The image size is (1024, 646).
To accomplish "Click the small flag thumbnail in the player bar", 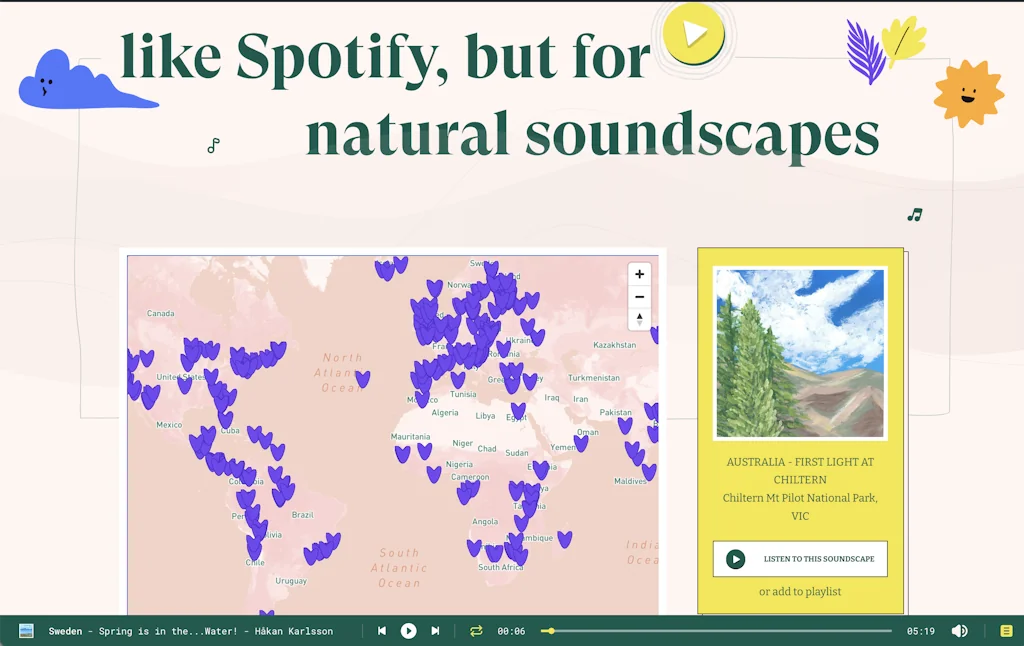I will coord(25,631).
